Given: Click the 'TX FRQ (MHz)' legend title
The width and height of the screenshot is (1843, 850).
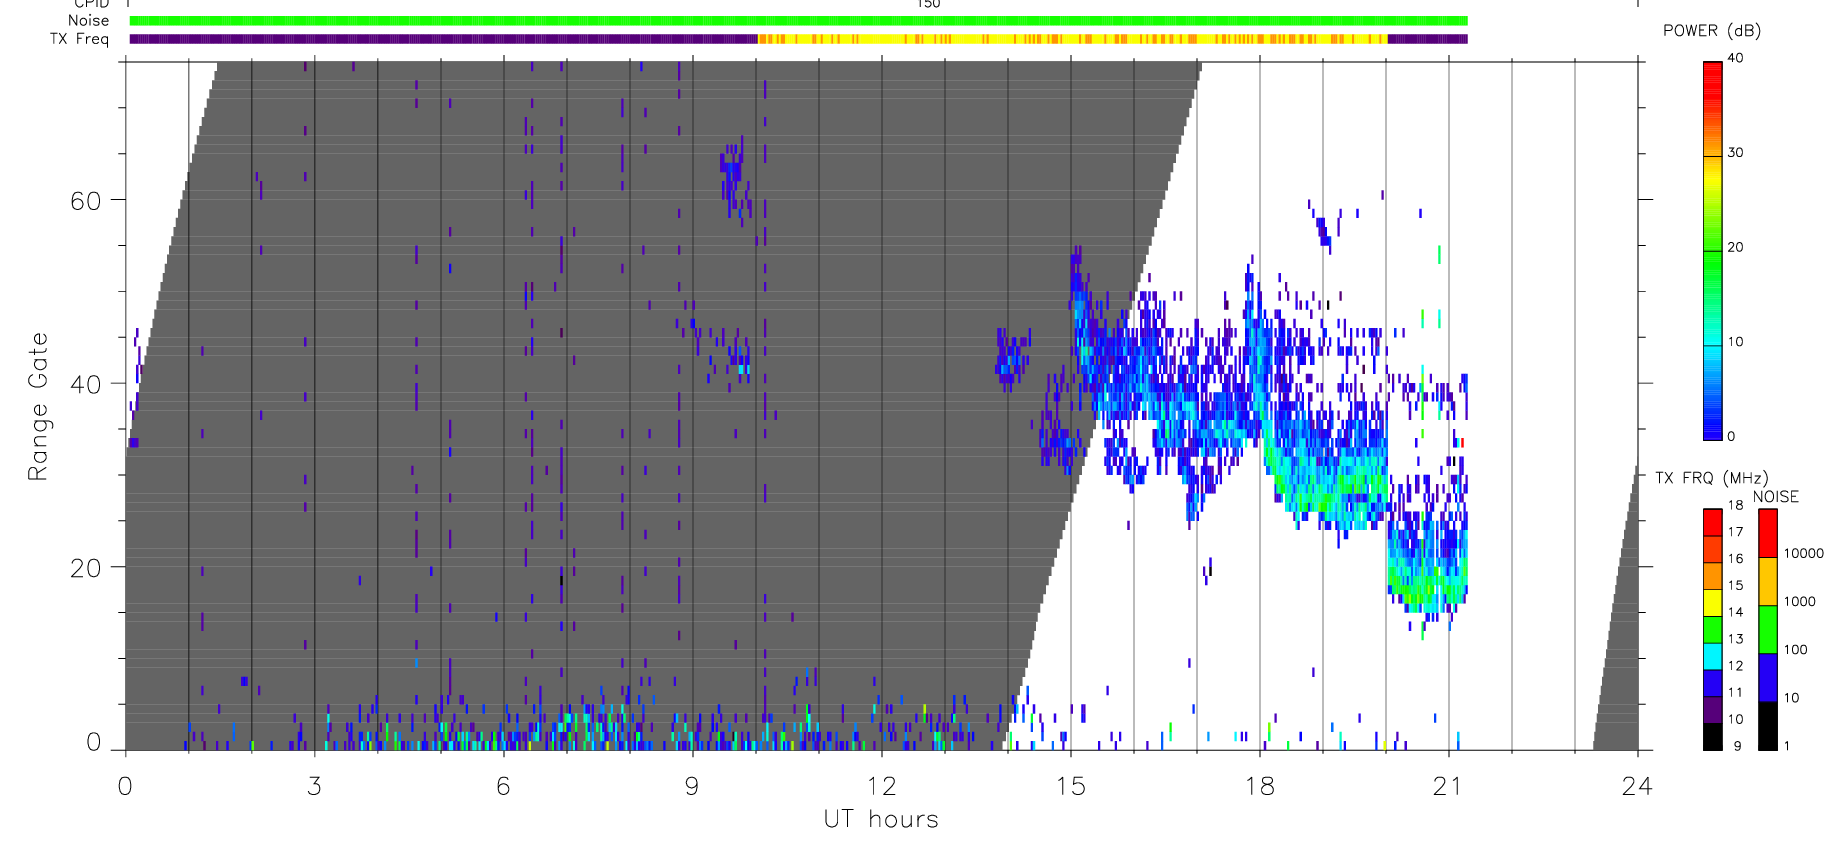Looking at the screenshot, I should [1711, 478].
